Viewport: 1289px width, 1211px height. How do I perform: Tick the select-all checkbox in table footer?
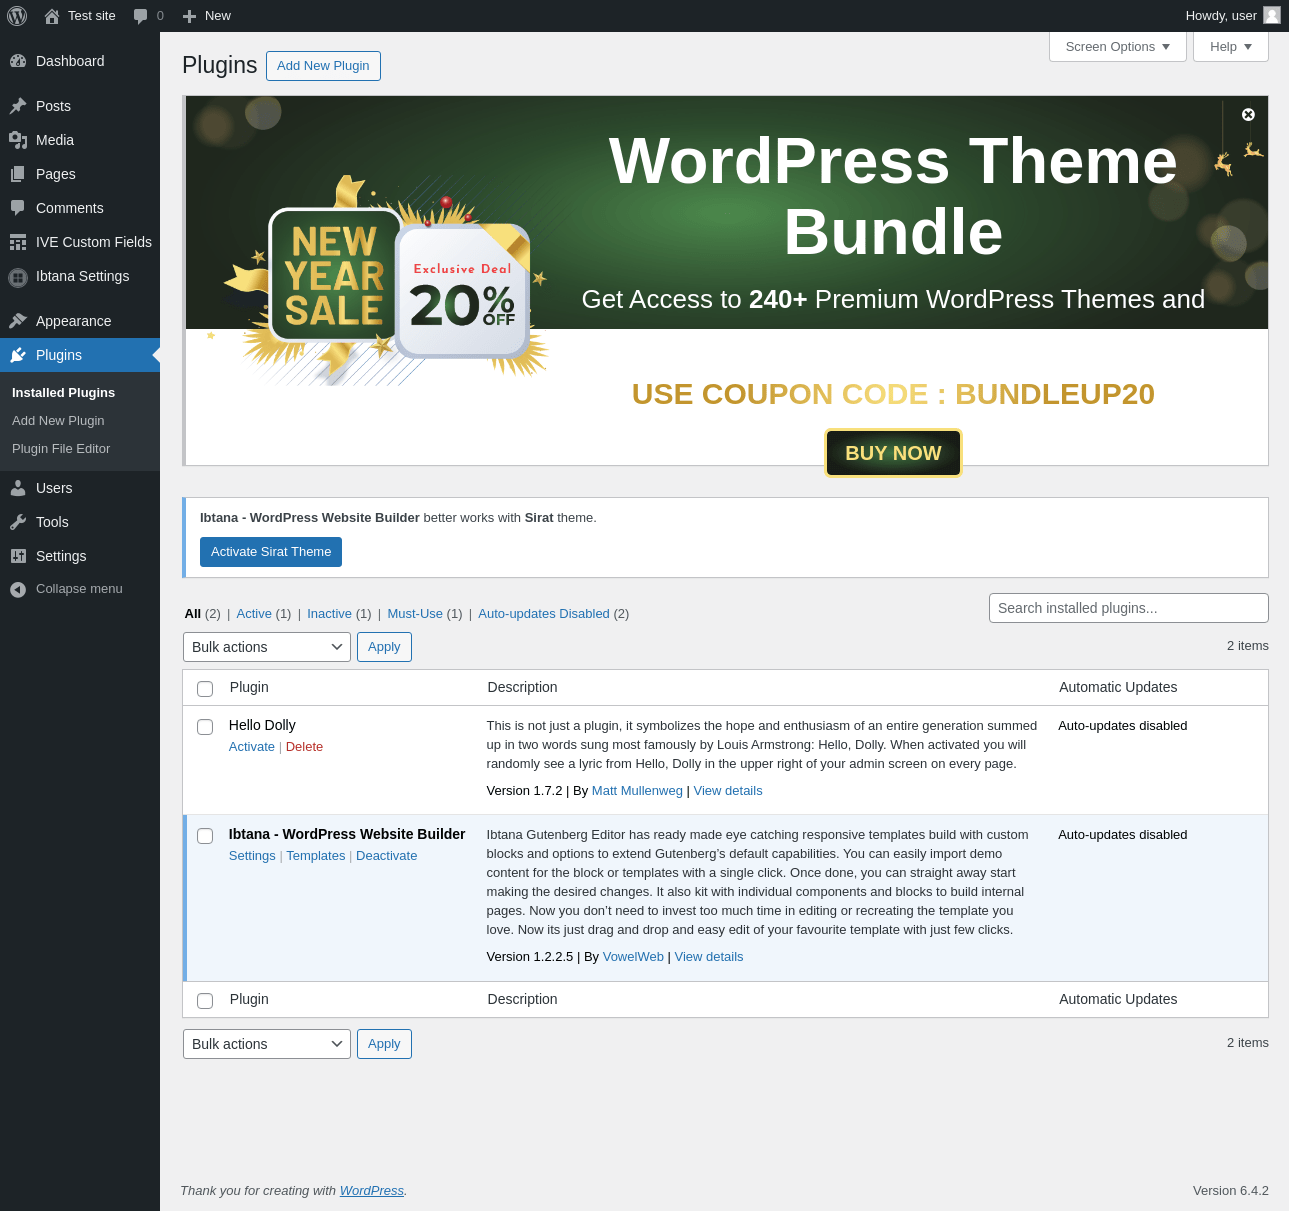(x=205, y=1001)
